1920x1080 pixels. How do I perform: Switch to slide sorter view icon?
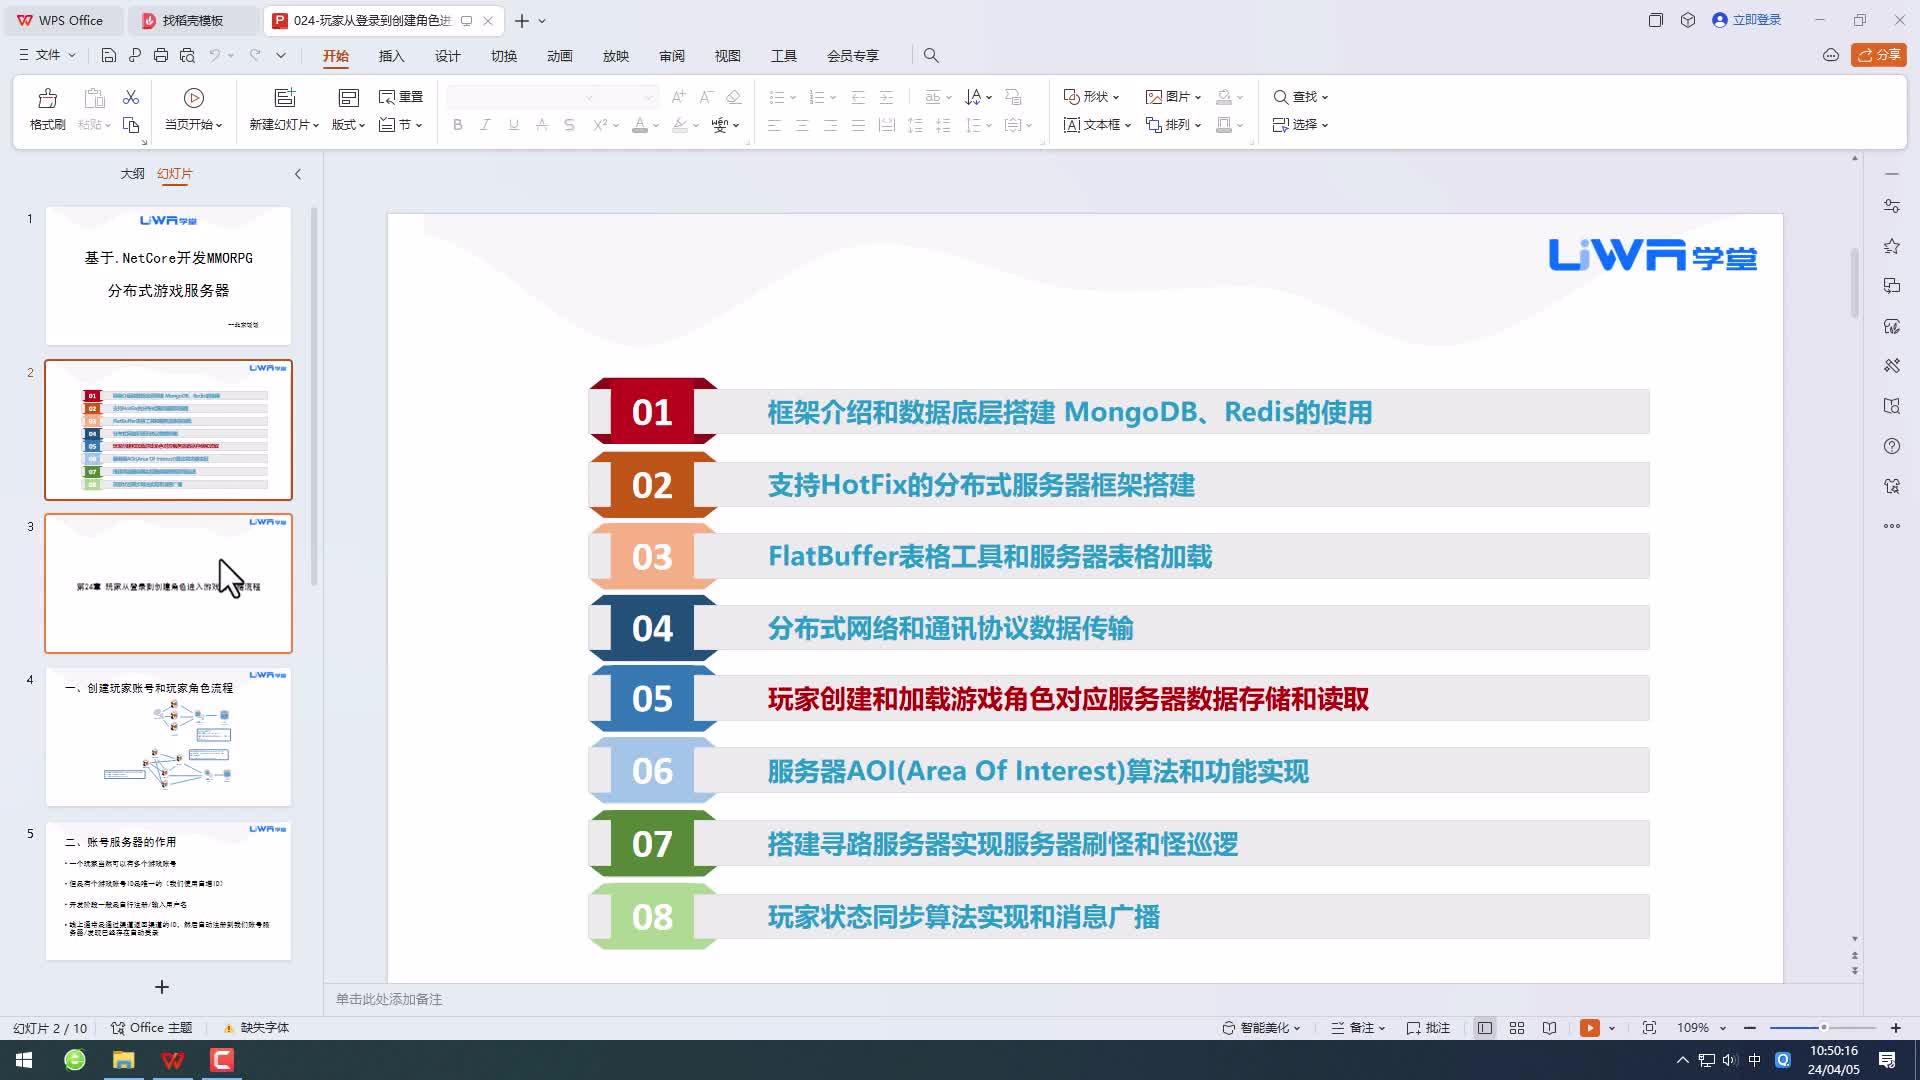(x=1517, y=1028)
